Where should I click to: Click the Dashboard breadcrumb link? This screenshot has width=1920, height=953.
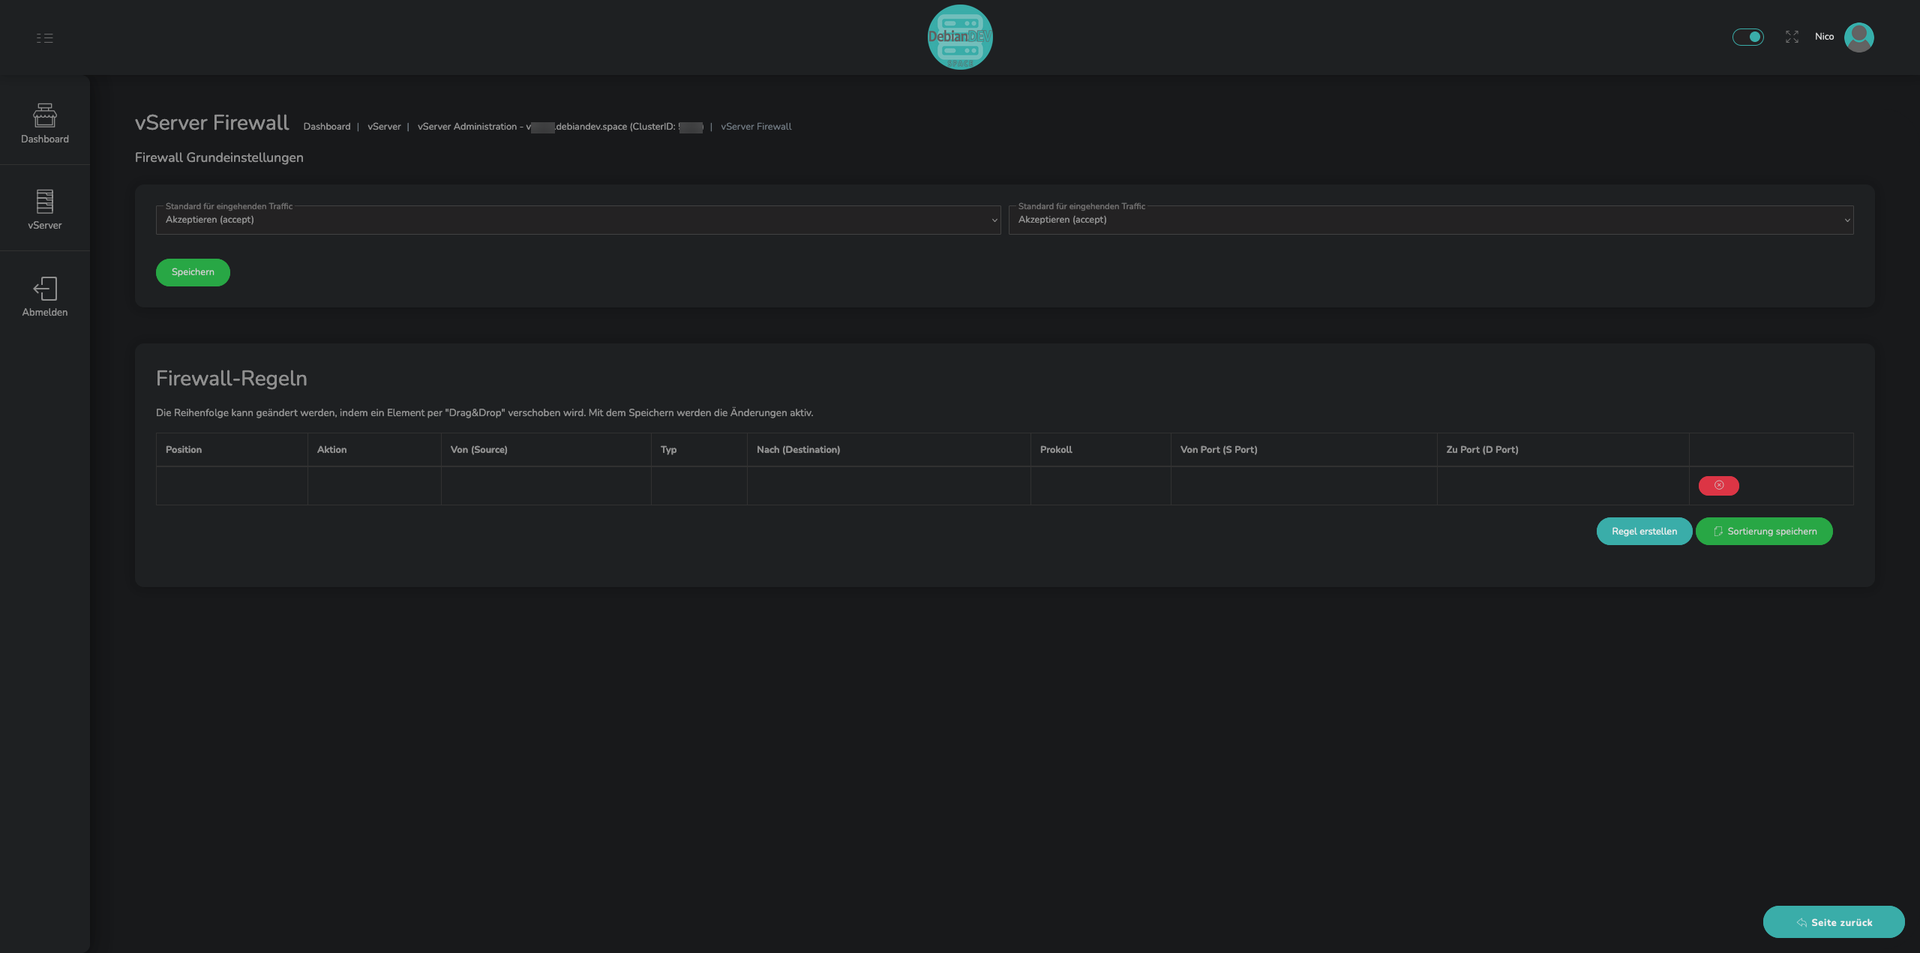327,127
